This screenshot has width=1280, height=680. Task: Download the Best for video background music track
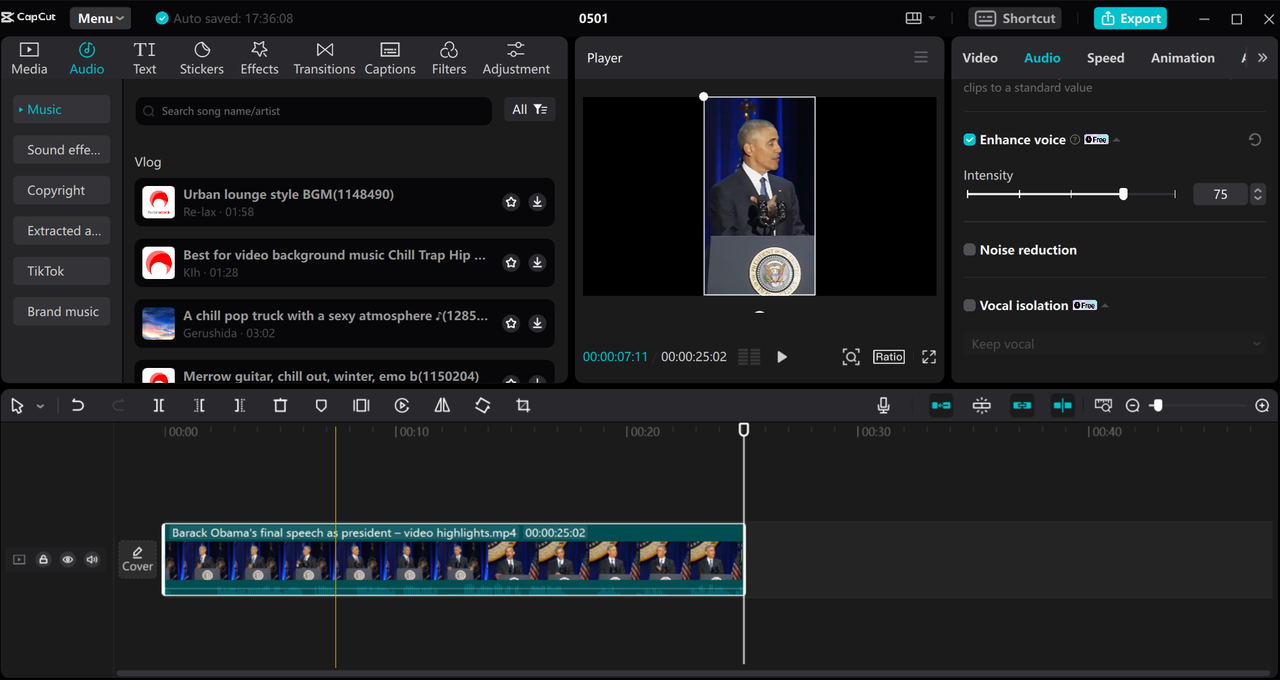537,263
